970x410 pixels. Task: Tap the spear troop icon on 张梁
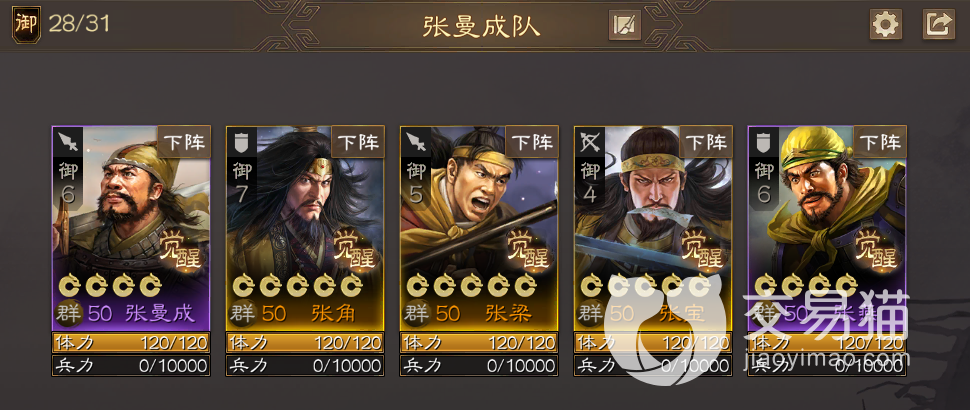[415, 143]
